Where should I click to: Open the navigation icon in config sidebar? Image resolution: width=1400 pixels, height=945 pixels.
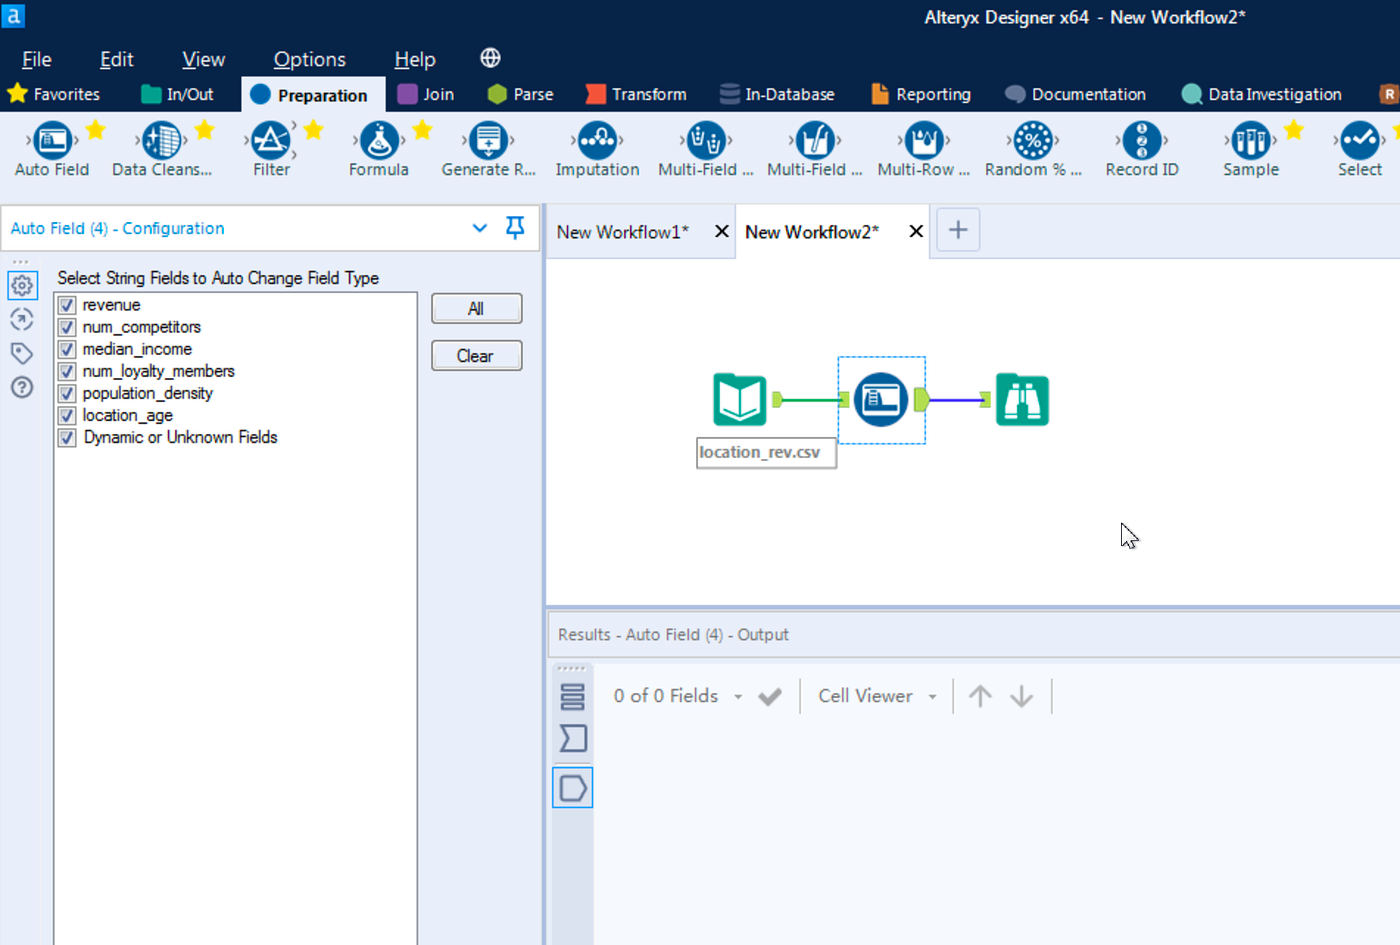click(x=22, y=320)
